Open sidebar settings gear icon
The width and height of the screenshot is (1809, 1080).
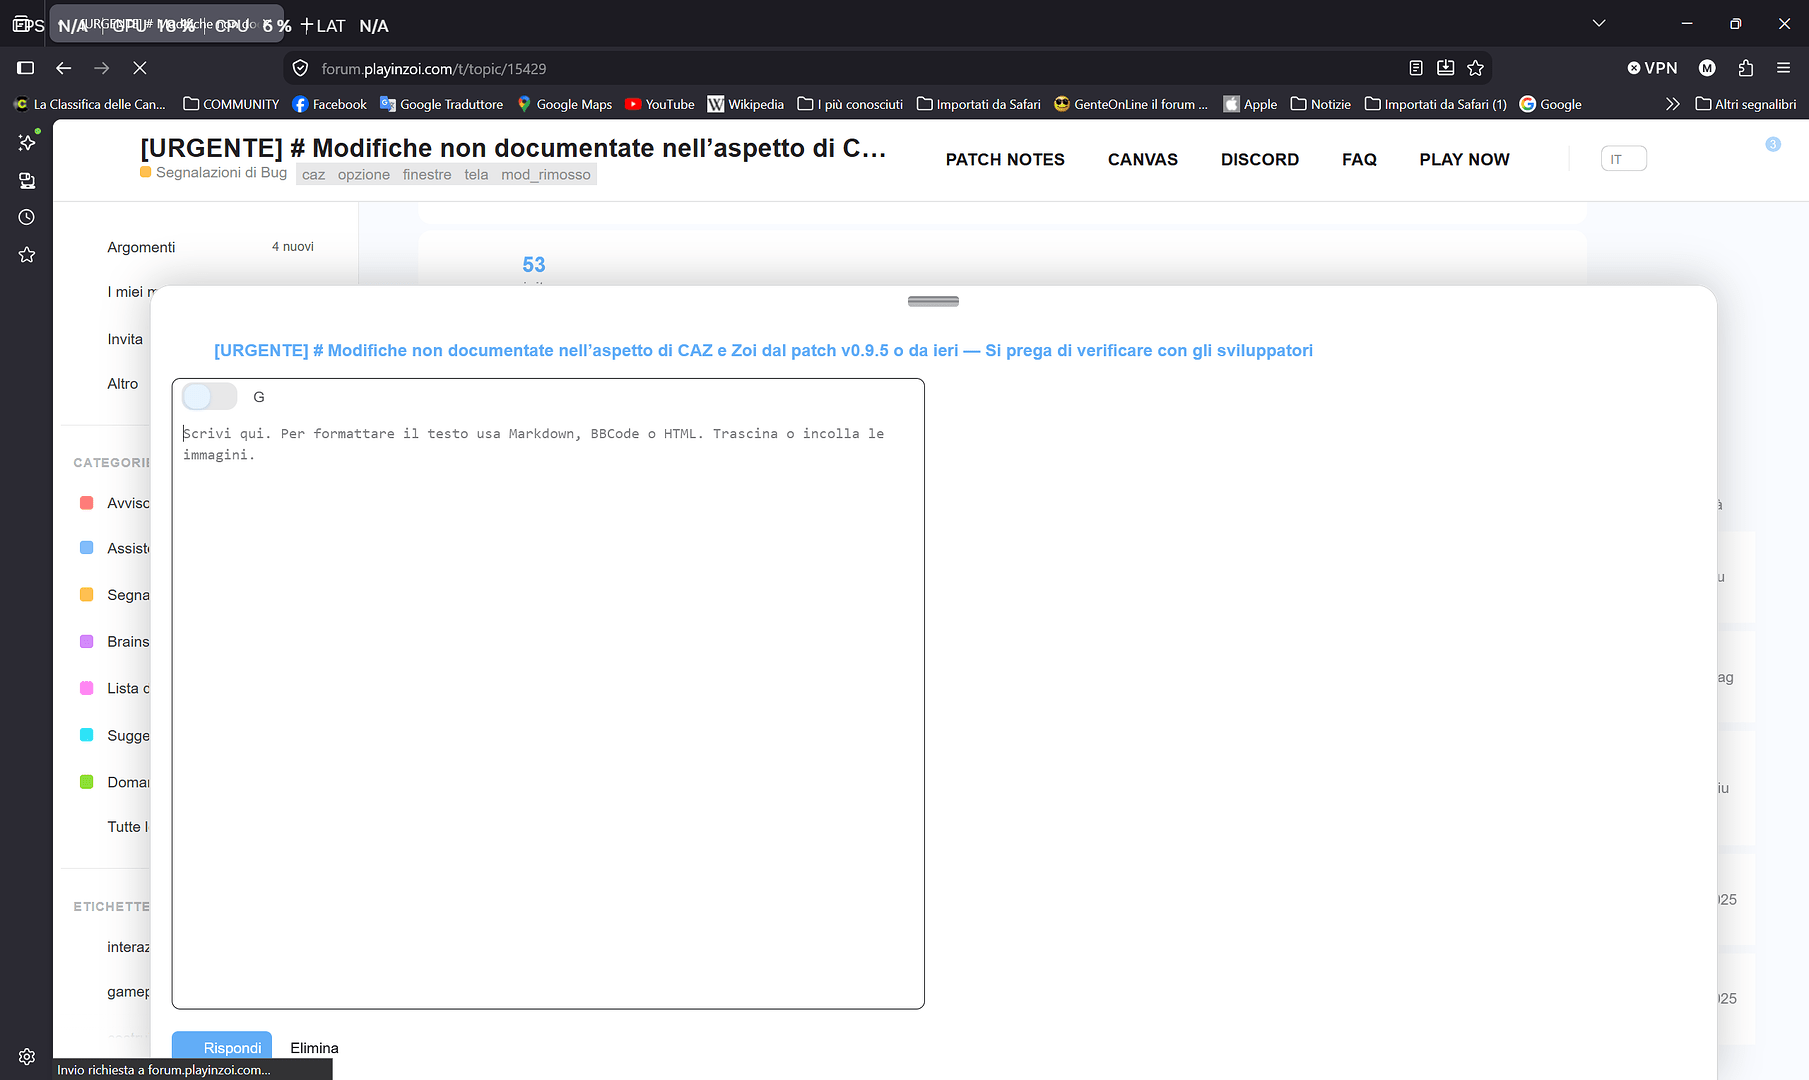[x=27, y=1057]
